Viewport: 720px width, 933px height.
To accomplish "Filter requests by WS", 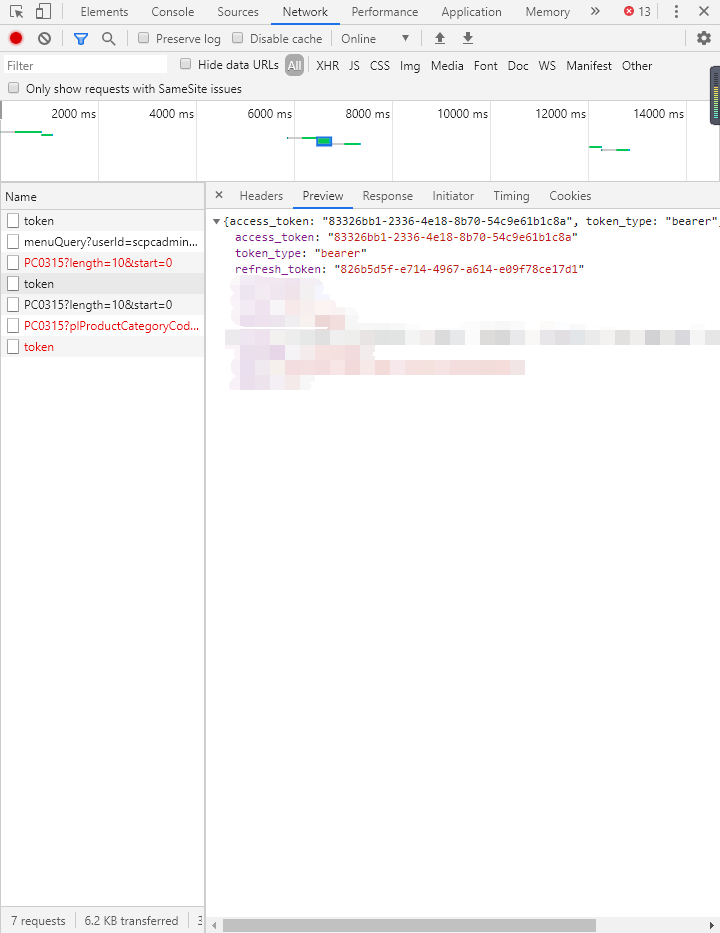I will 547,65.
